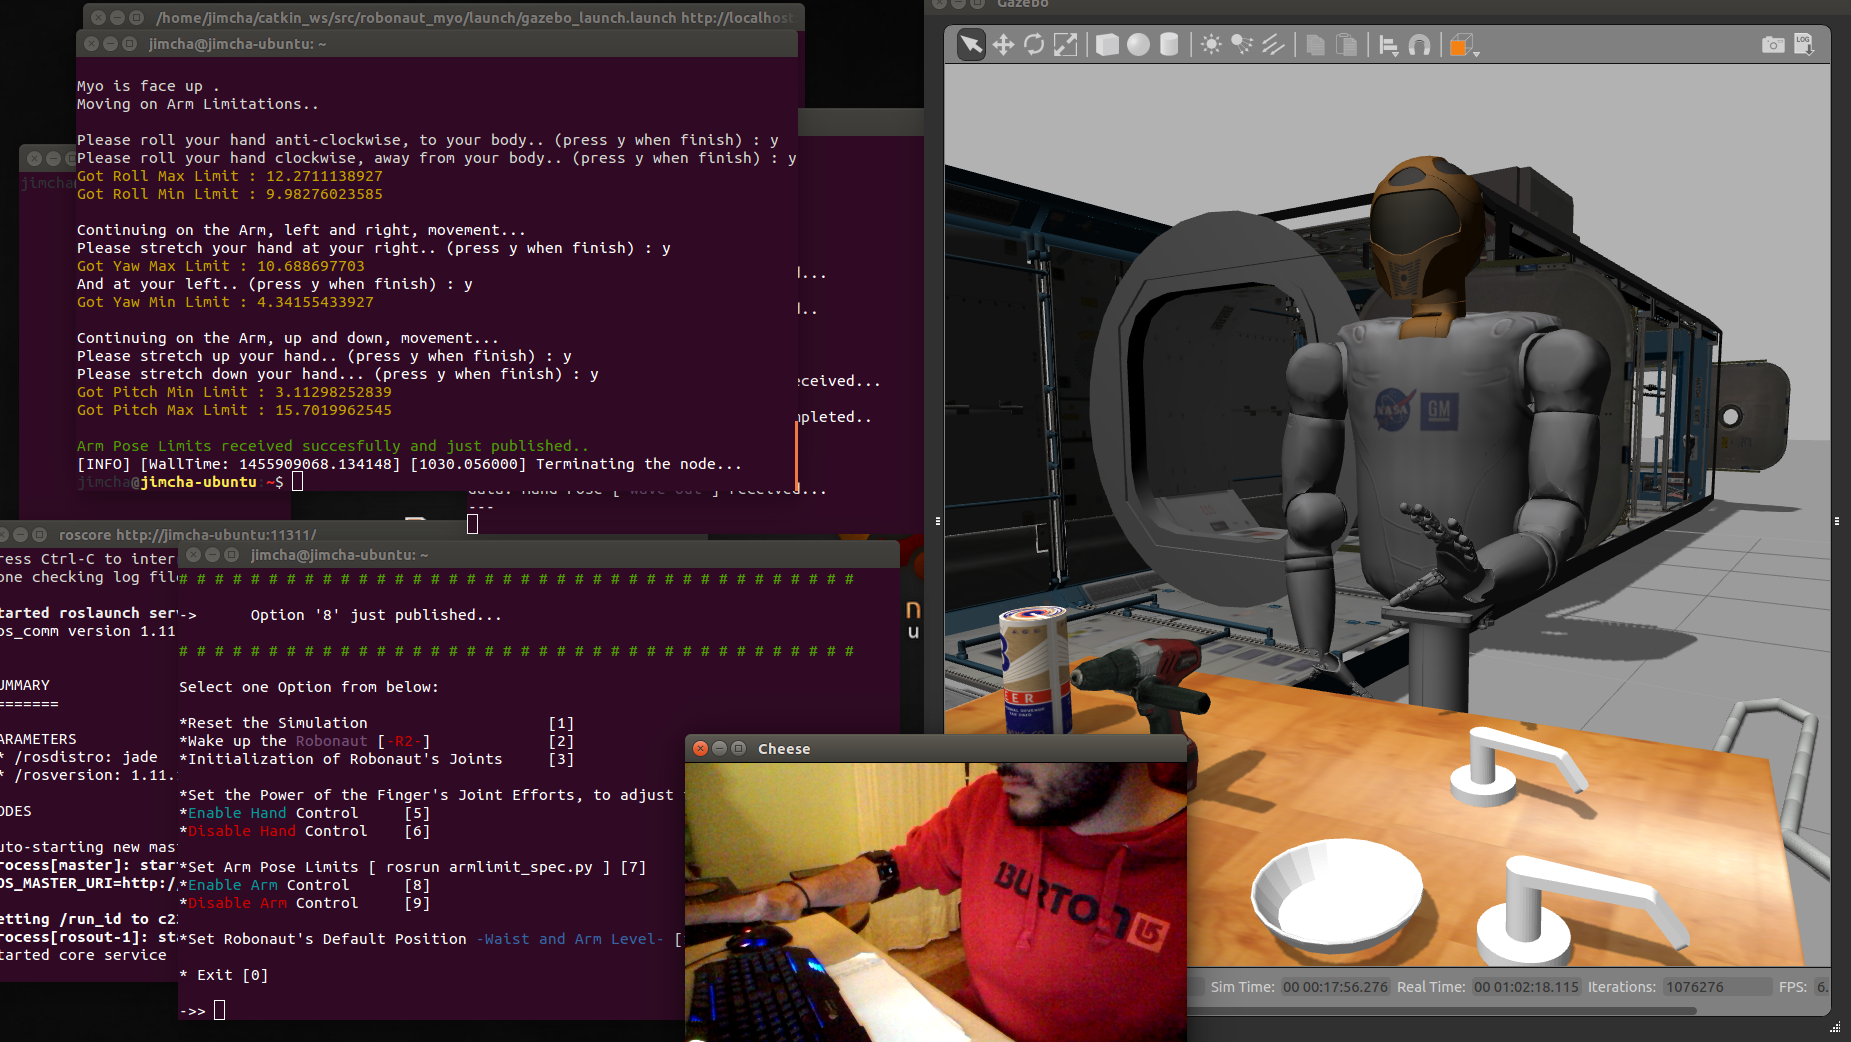Click the Iterations value 1076276
The height and width of the screenshot is (1042, 1851).
pos(1717,987)
